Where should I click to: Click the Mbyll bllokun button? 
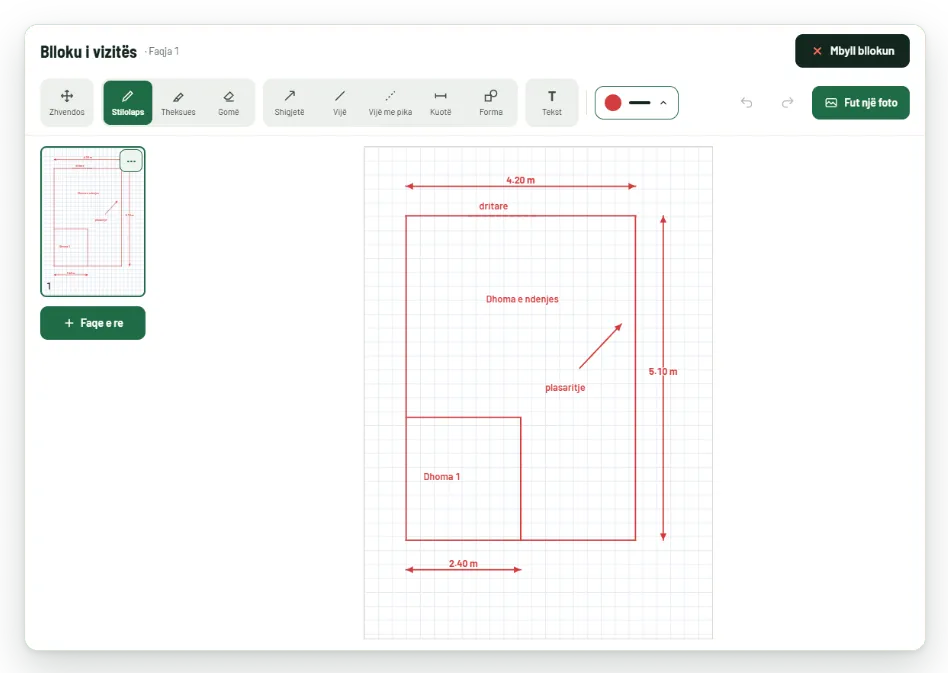(852, 51)
